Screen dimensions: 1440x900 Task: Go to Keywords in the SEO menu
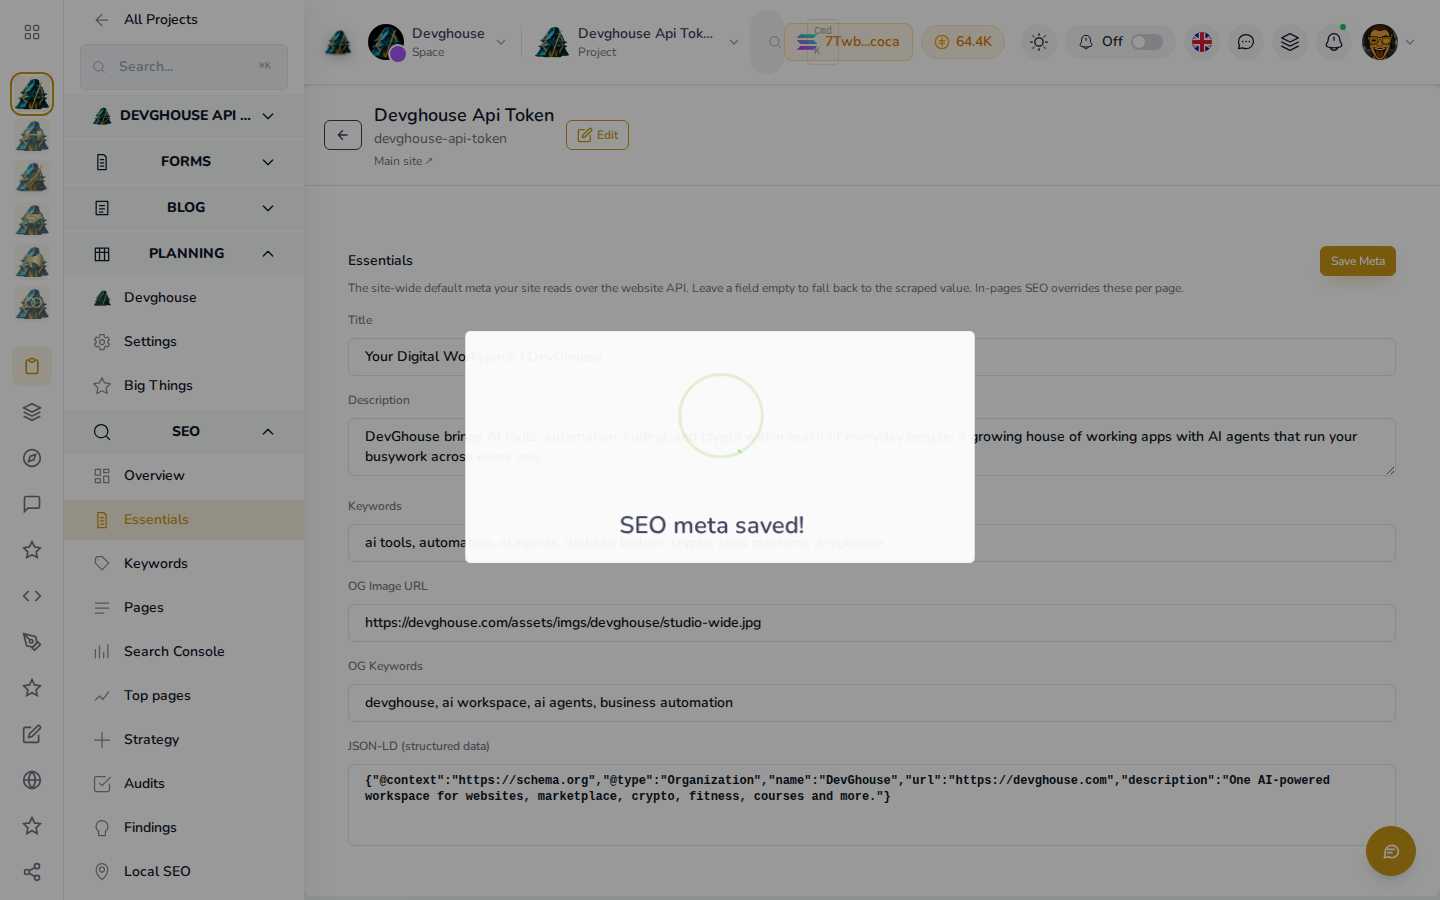click(x=184, y=564)
